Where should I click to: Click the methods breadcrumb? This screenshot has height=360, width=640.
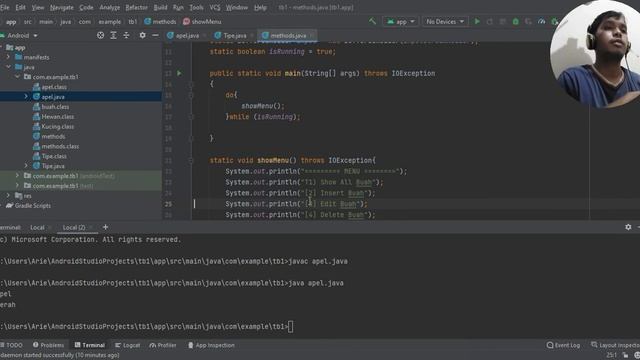[160, 22]
